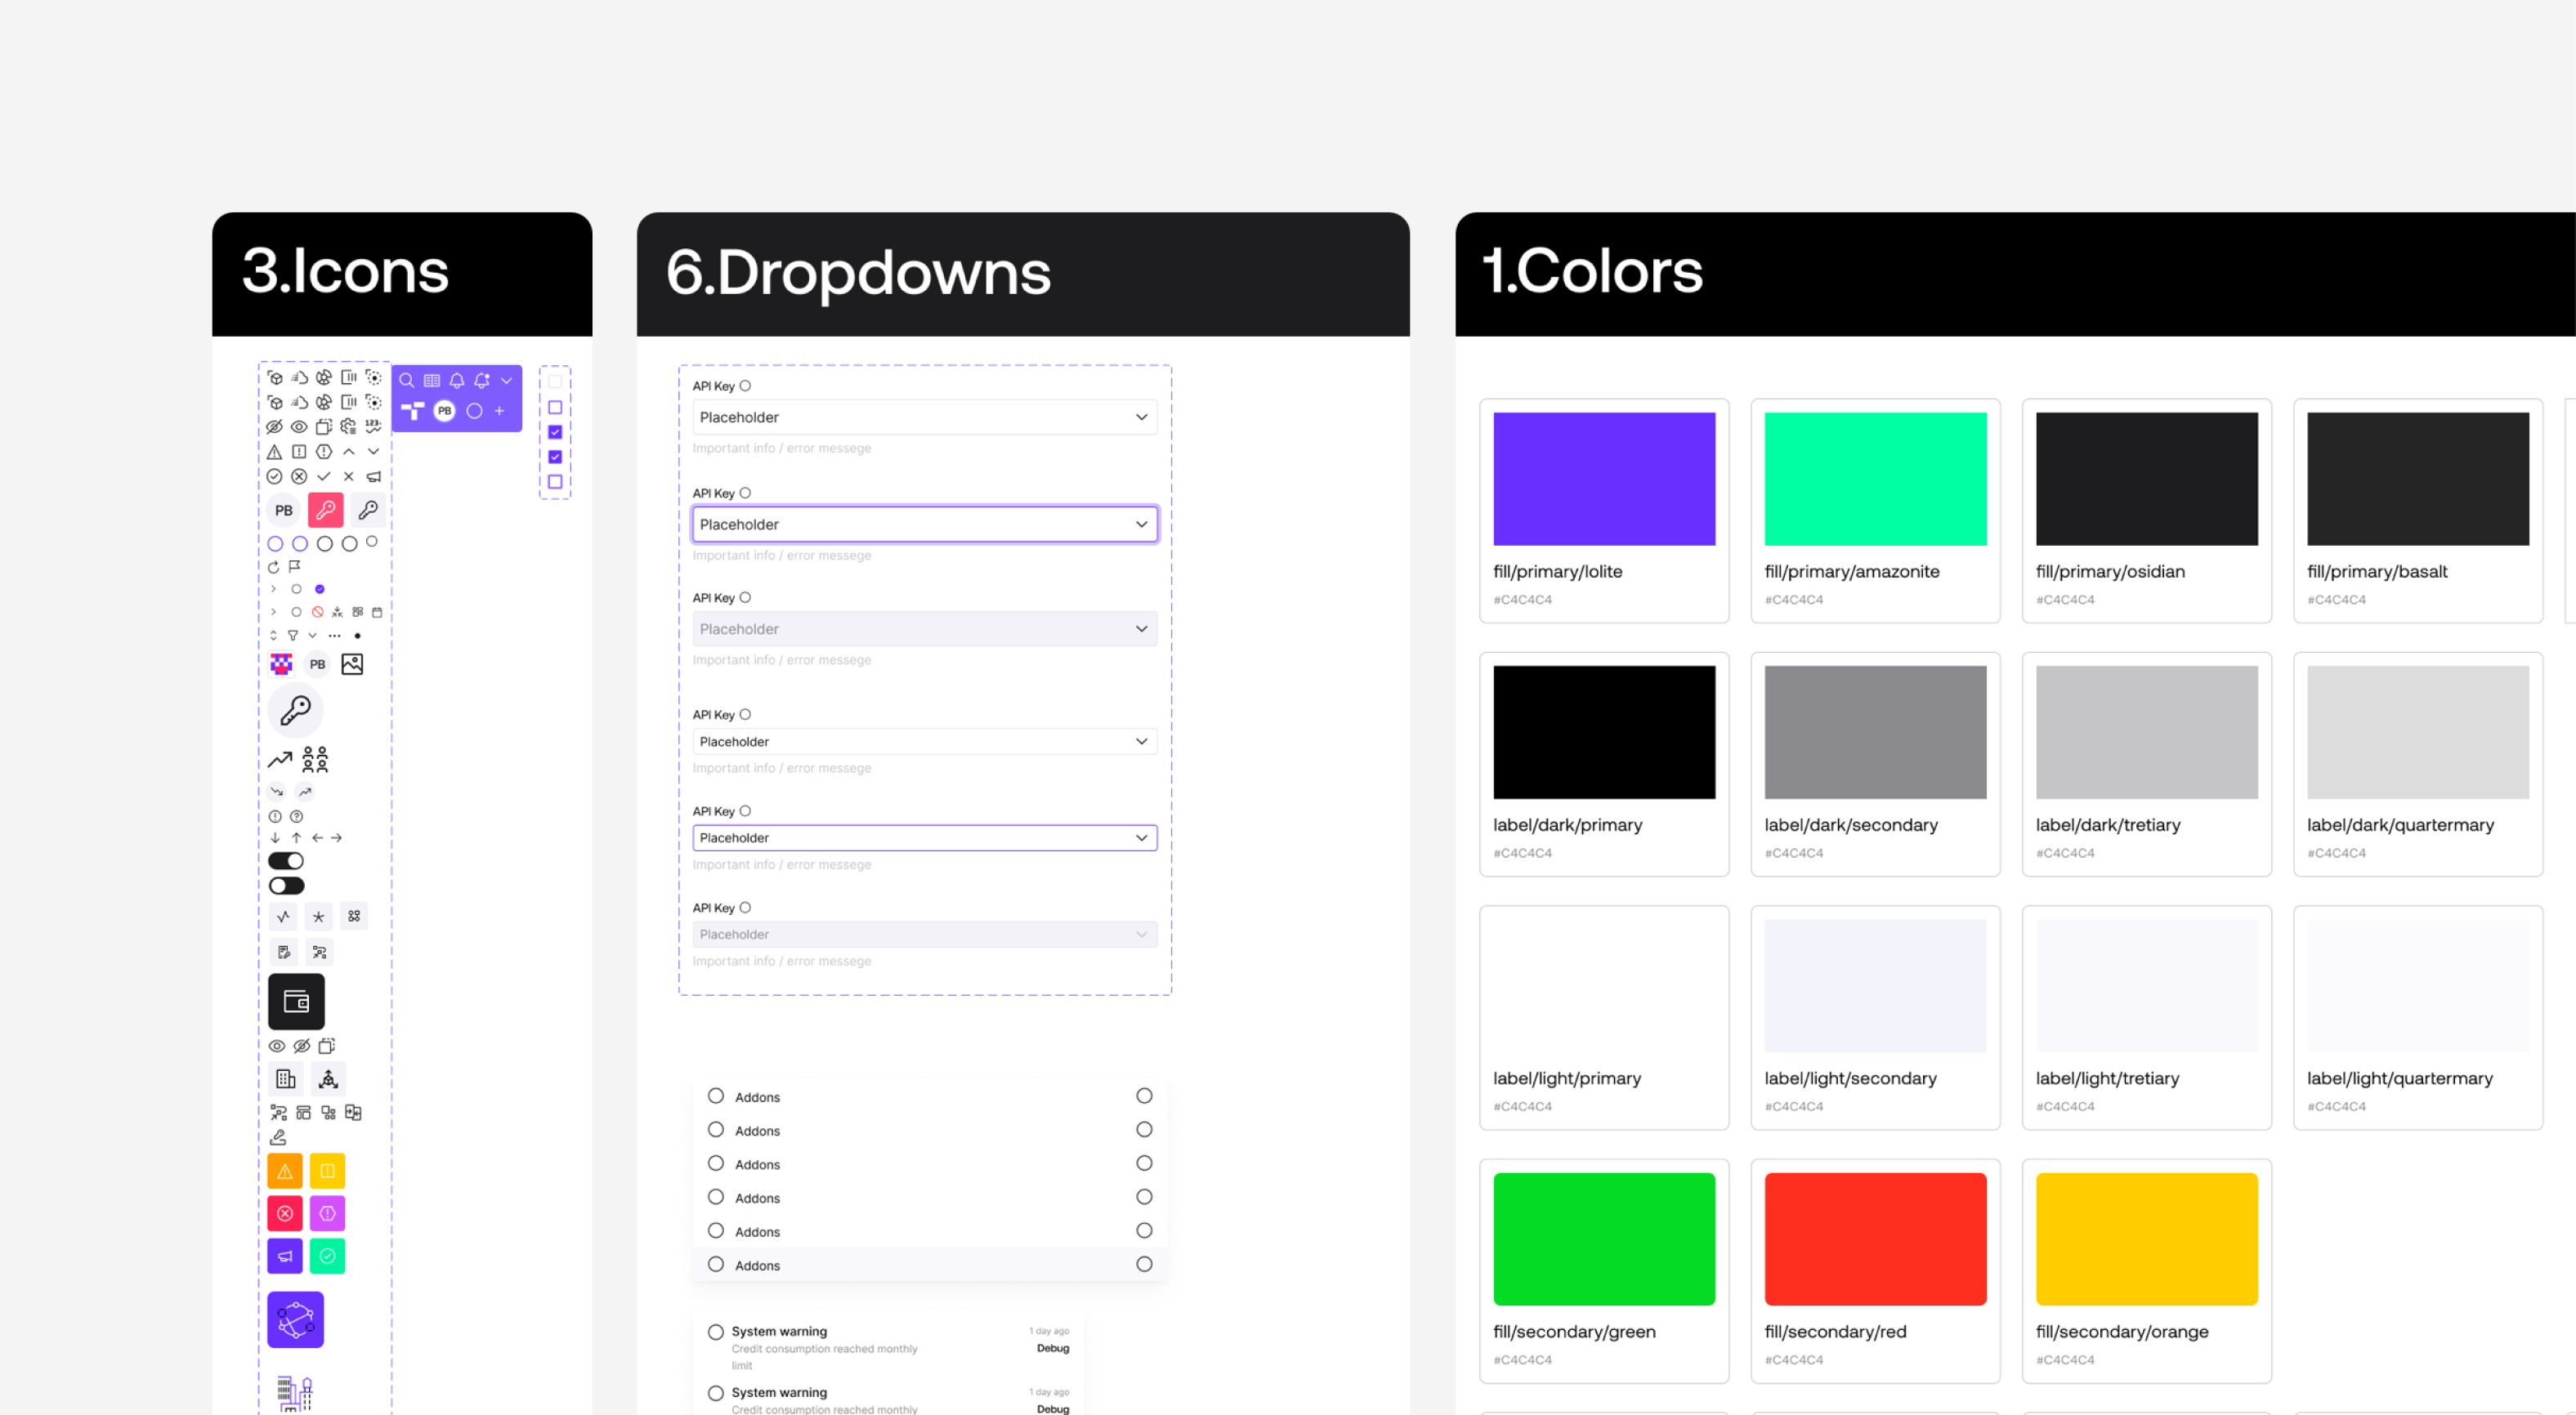Click the orange warning triangle tile
Viewport: 2576px width, 1415px height.
[285, 1171]
